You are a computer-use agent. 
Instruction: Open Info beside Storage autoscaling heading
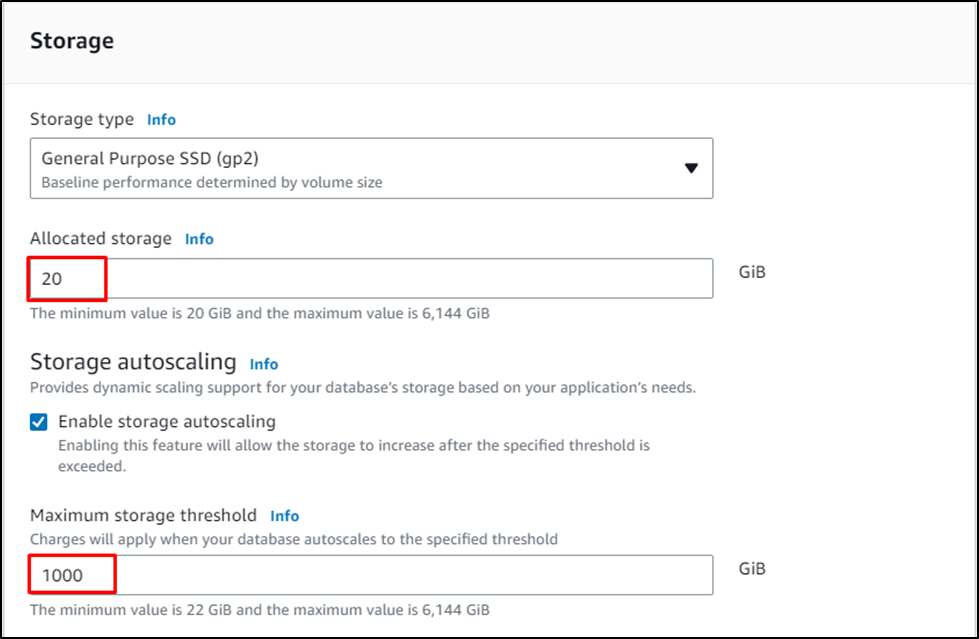pos(264,364)
